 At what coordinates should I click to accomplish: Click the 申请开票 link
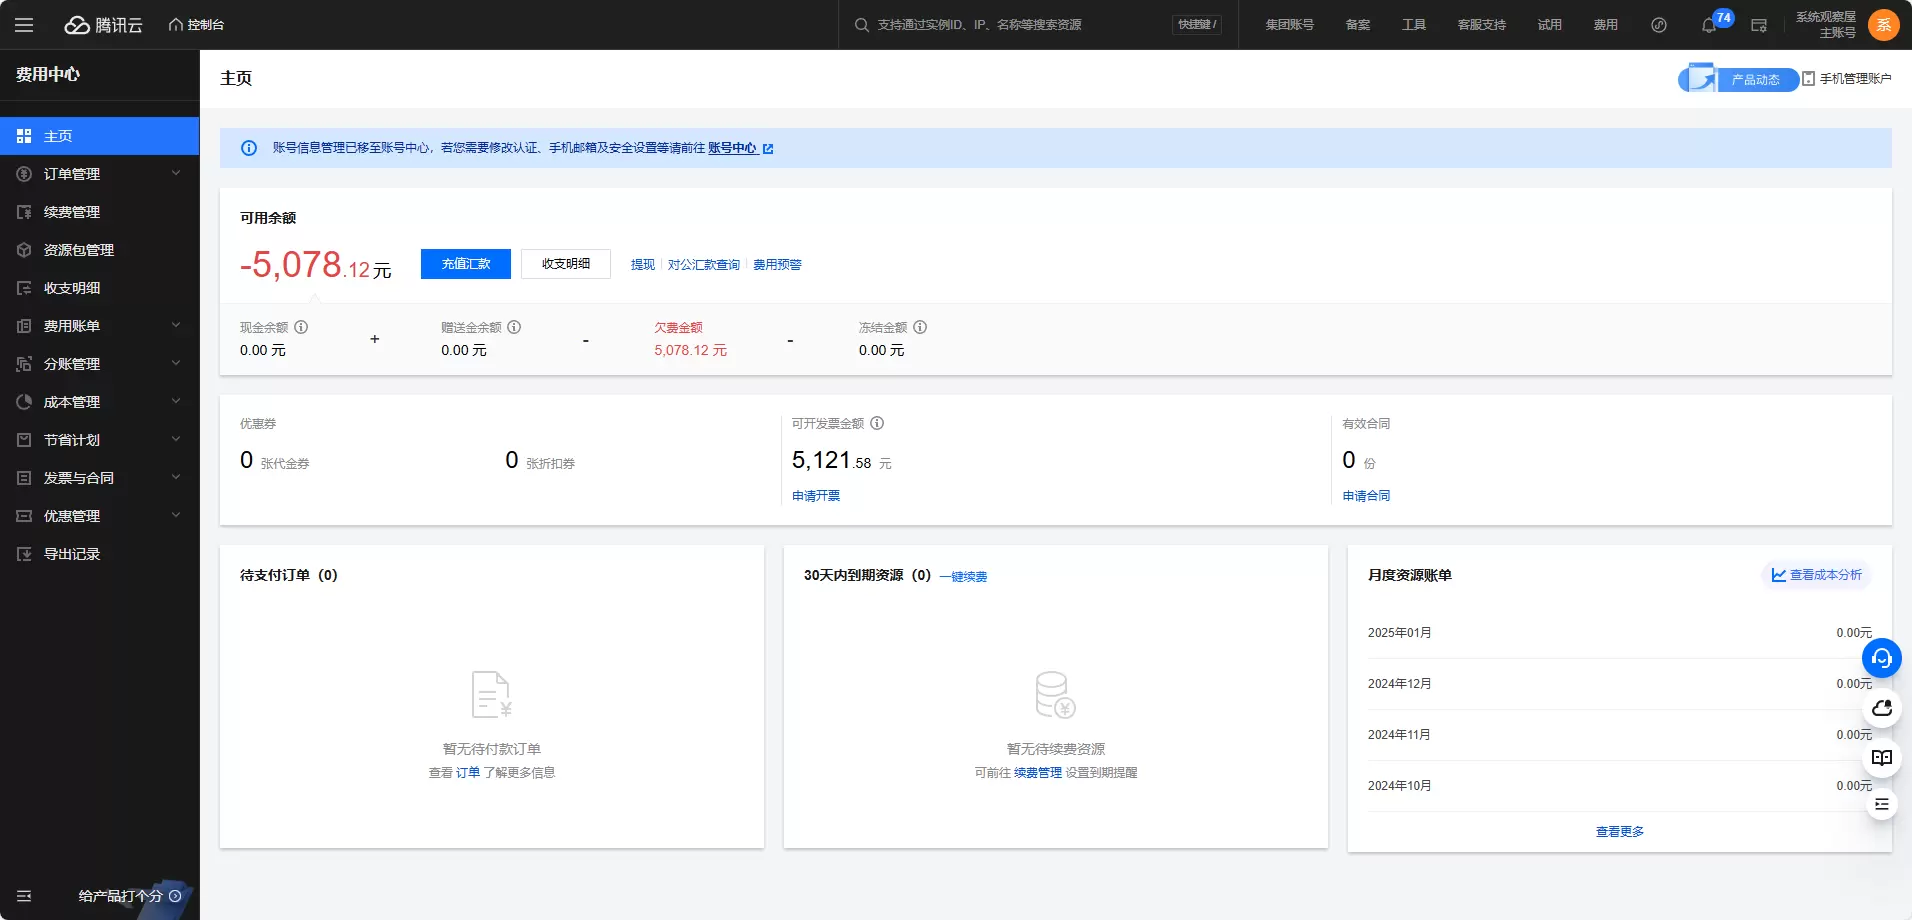(816, 496)
